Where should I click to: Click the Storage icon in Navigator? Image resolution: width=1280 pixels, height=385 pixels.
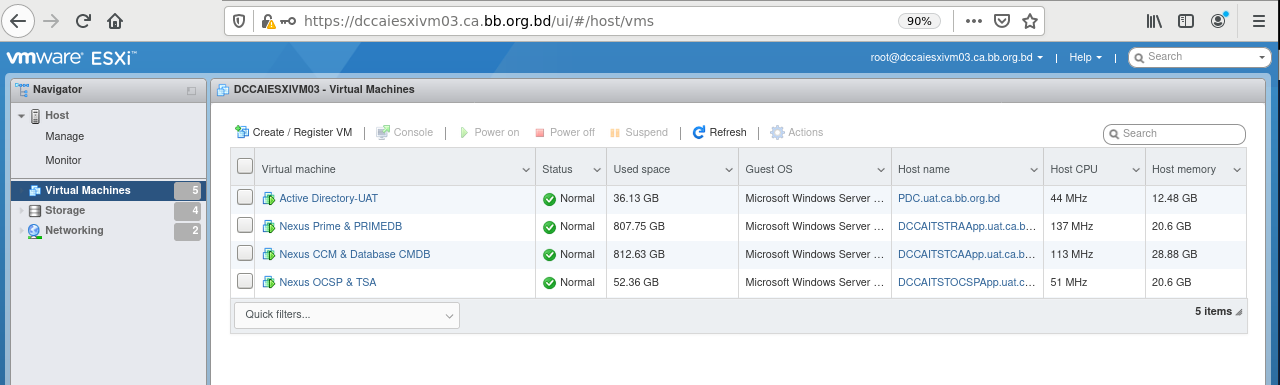coord(35,211)
